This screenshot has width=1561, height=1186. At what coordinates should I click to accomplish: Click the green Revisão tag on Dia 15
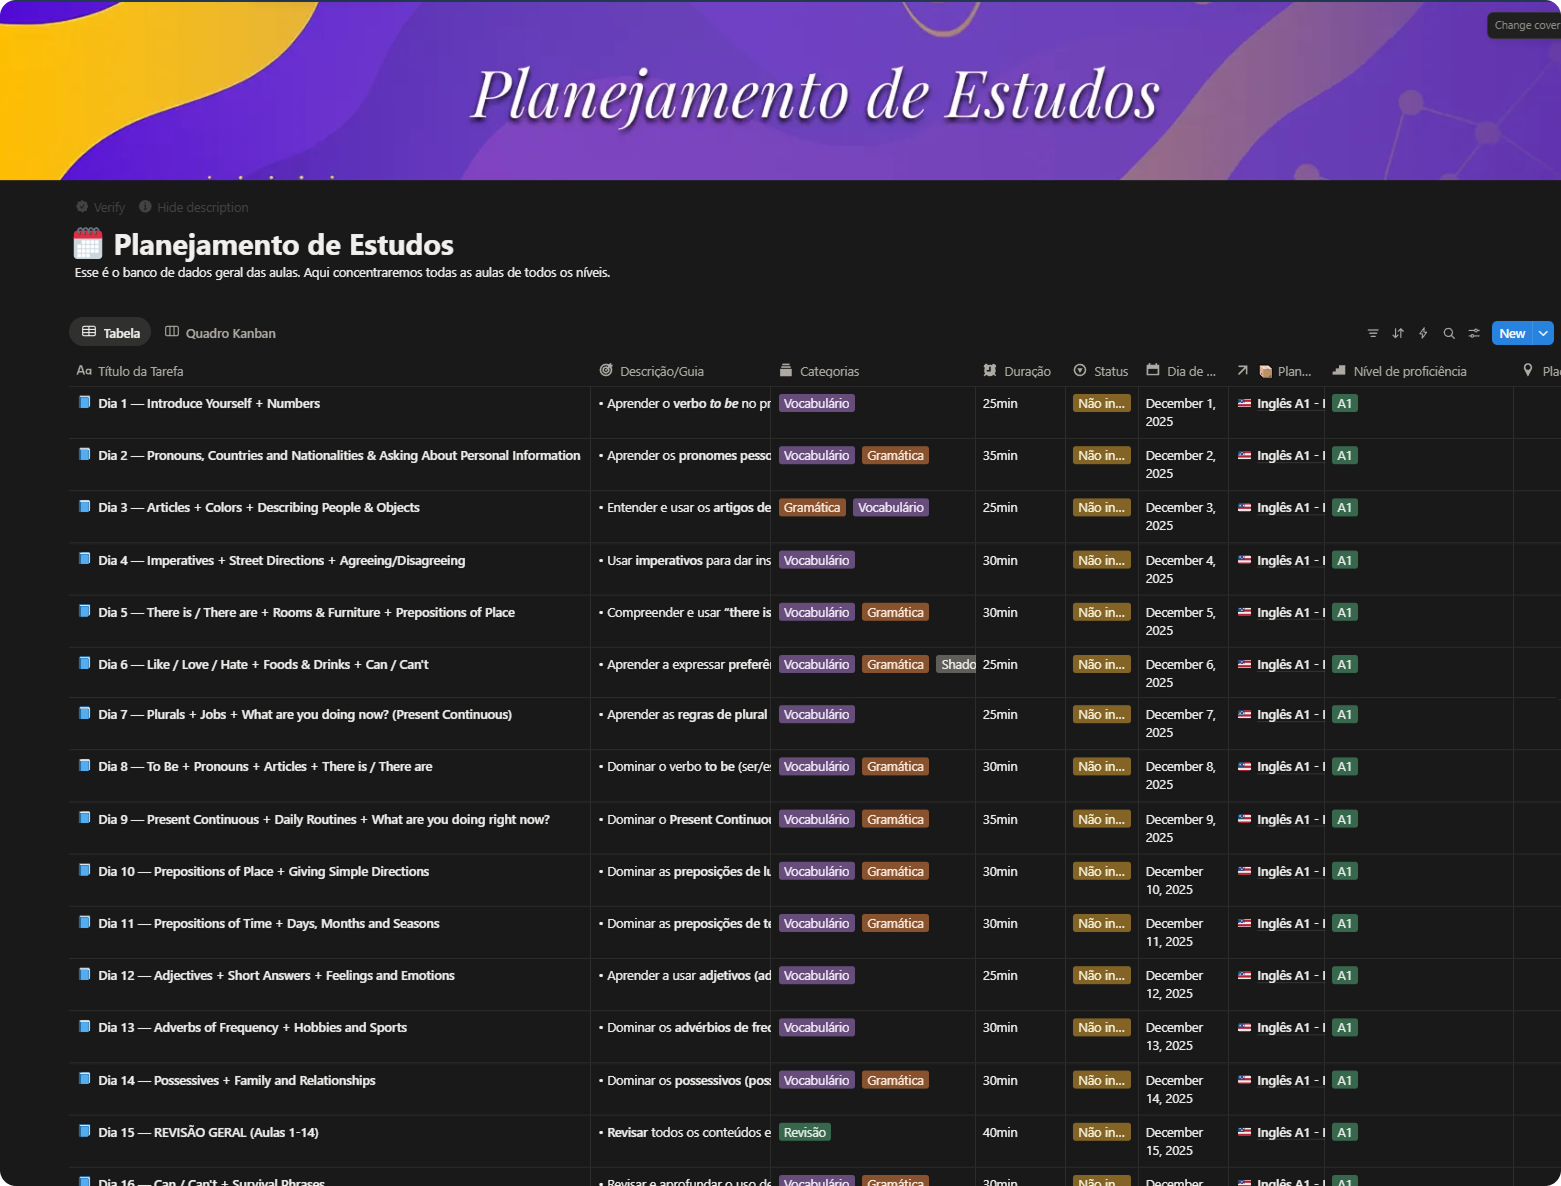coord(805,1132)
